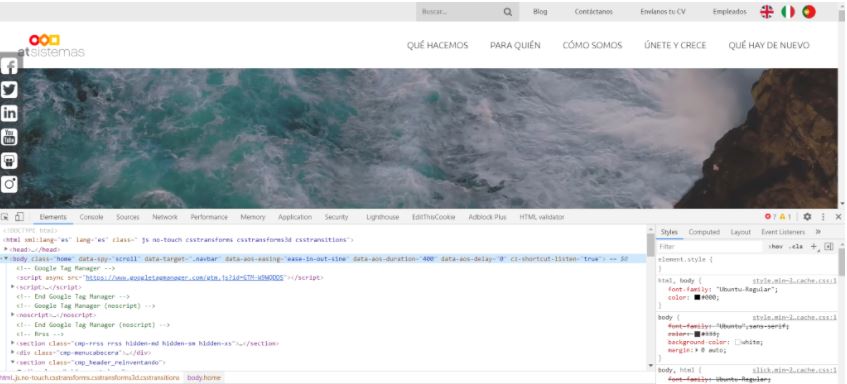Open the Facebook social sidebar icon
Viewport: 847px width, 384px height.
point(9,66)
